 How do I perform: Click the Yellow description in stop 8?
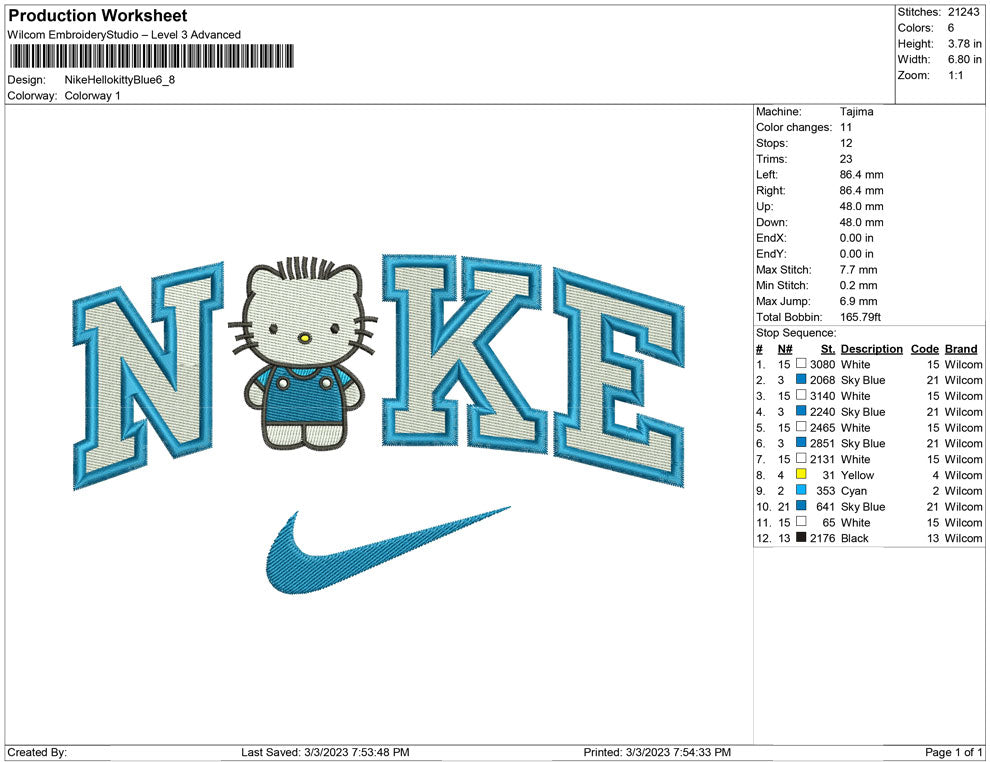857,475
